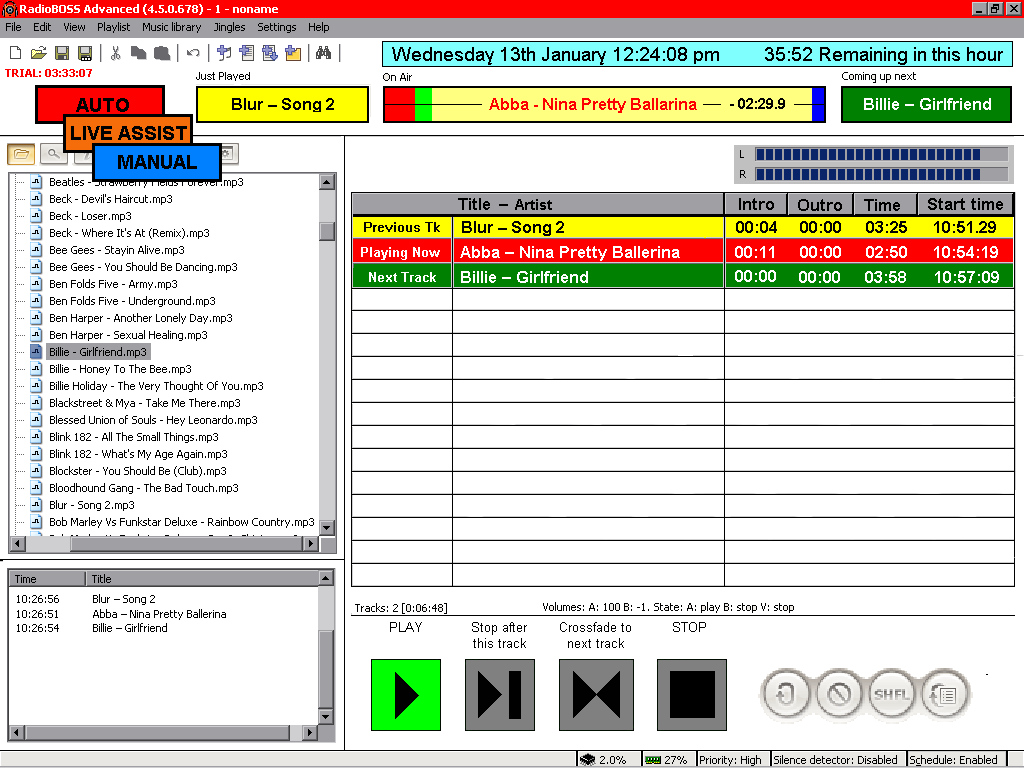Click the Crossfade to next track button

tap(596, 695)
